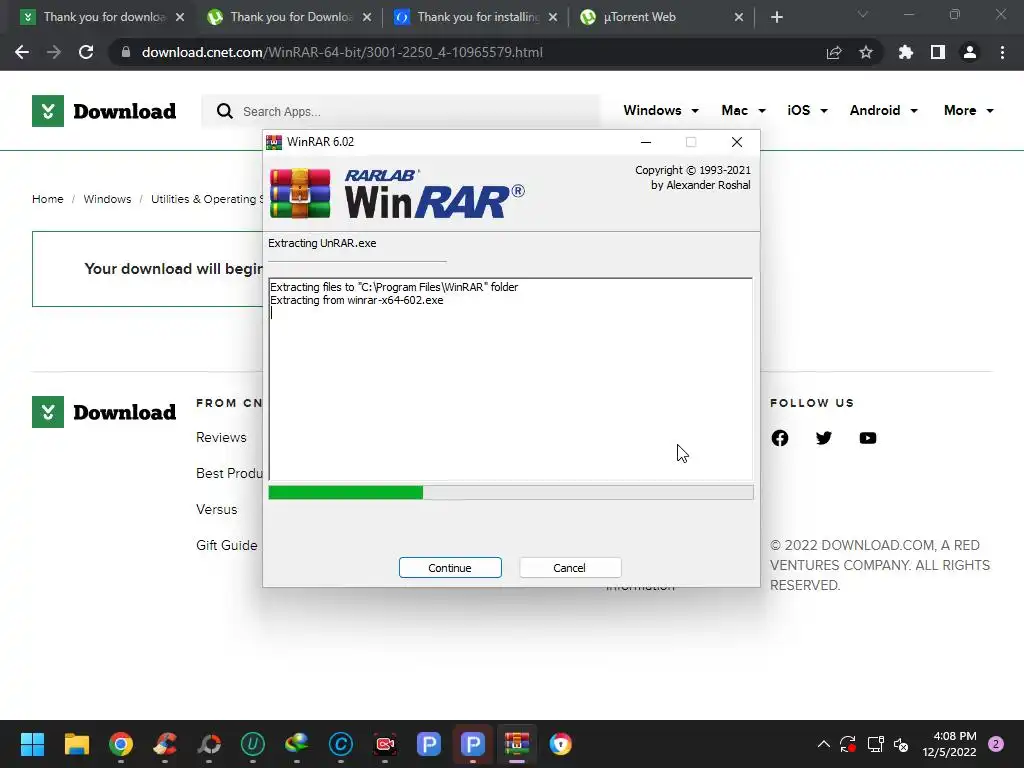Image resolution: width=1024 pixels, height=768 pixels.
Task: Share this page using the share icon
Action: (x=834, y=52)
